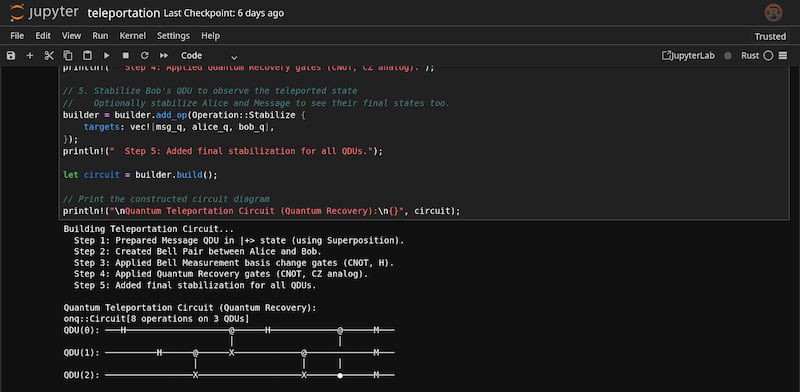Click the println Quantum Teleportation Circuit code line
The image size is (800, 392).
pyautogui.click(x=262, y=211)
